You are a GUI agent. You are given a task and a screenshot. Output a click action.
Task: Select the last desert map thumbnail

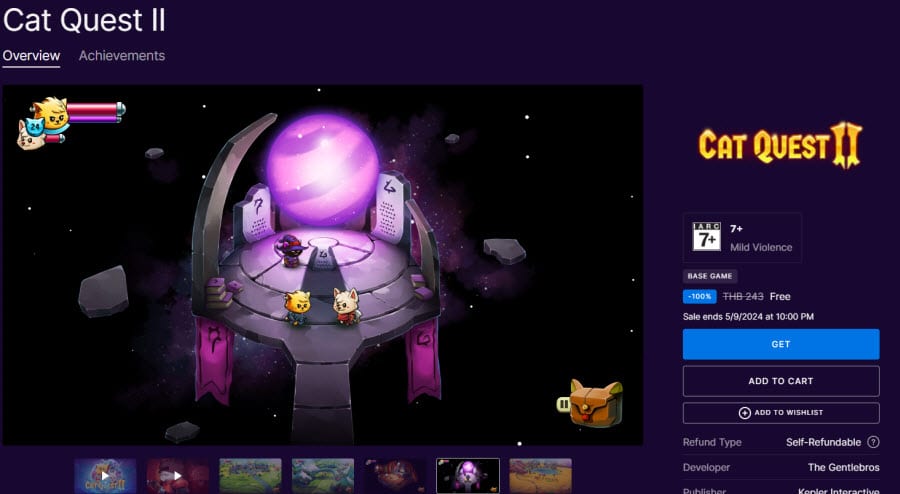(540, 476)
